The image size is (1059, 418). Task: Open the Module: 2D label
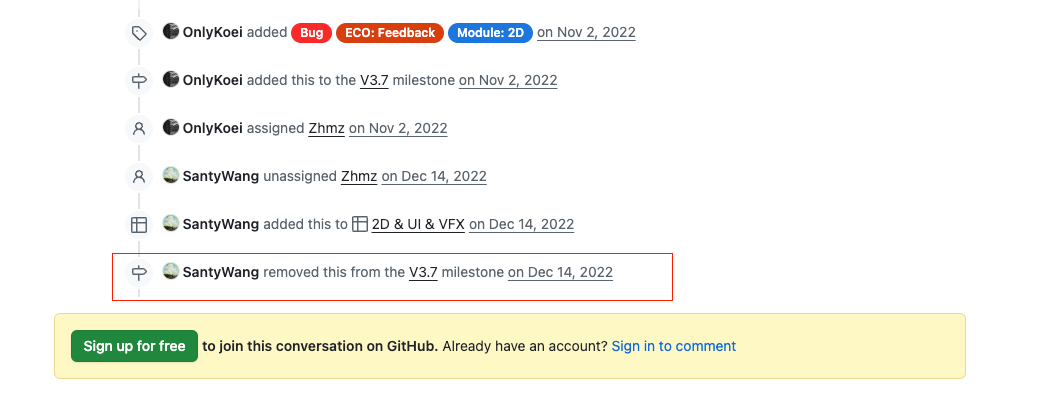tap(490, 33)
